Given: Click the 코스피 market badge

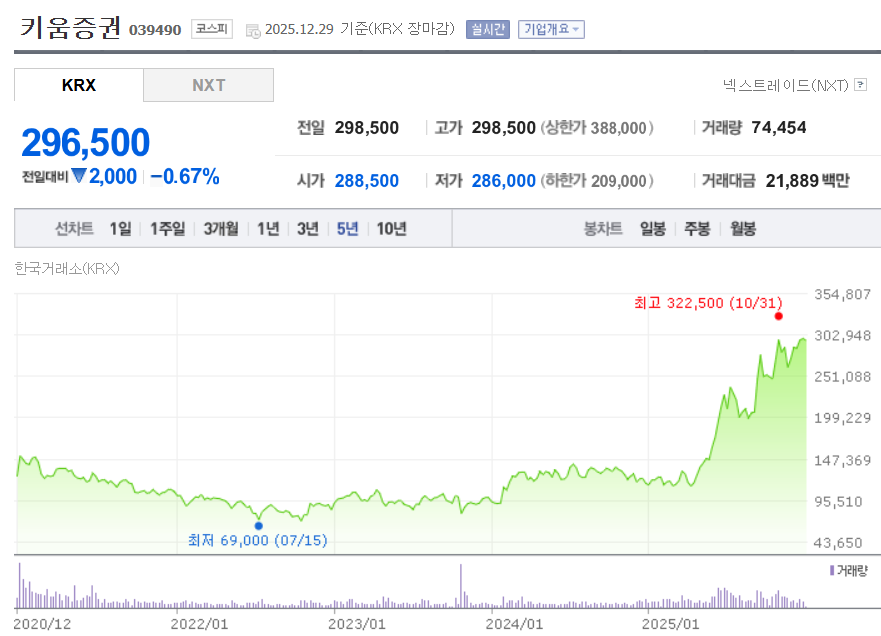Looking at the screenshot, I should 212,29.
